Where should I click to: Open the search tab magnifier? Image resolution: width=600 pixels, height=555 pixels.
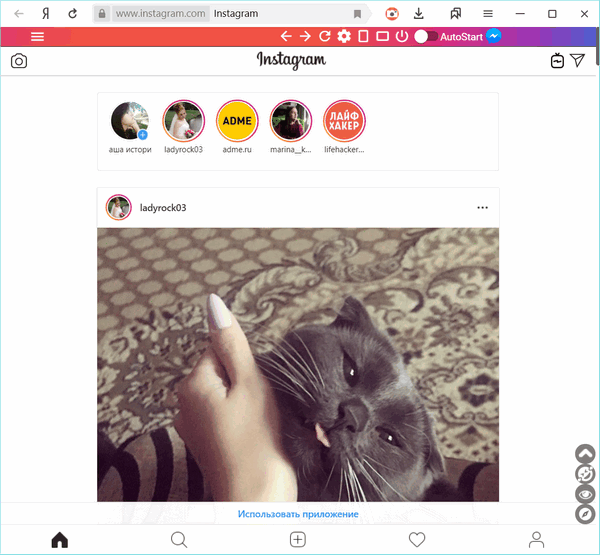tap(179, 540)
